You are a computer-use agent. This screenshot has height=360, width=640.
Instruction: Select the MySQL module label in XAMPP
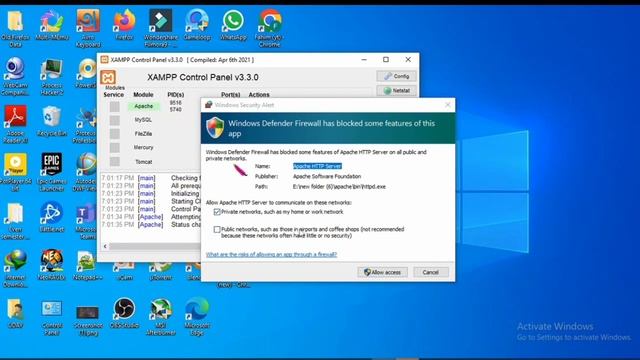[x=143, y=120]
